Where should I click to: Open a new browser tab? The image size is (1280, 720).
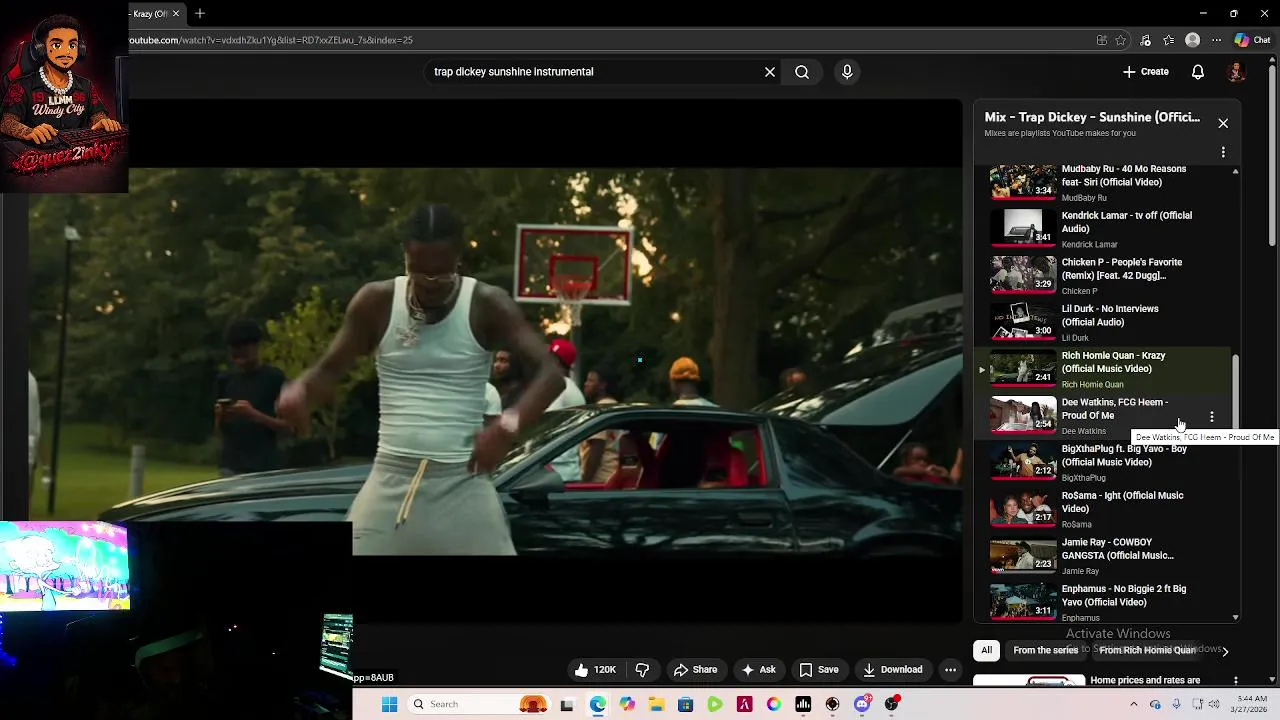200,13
